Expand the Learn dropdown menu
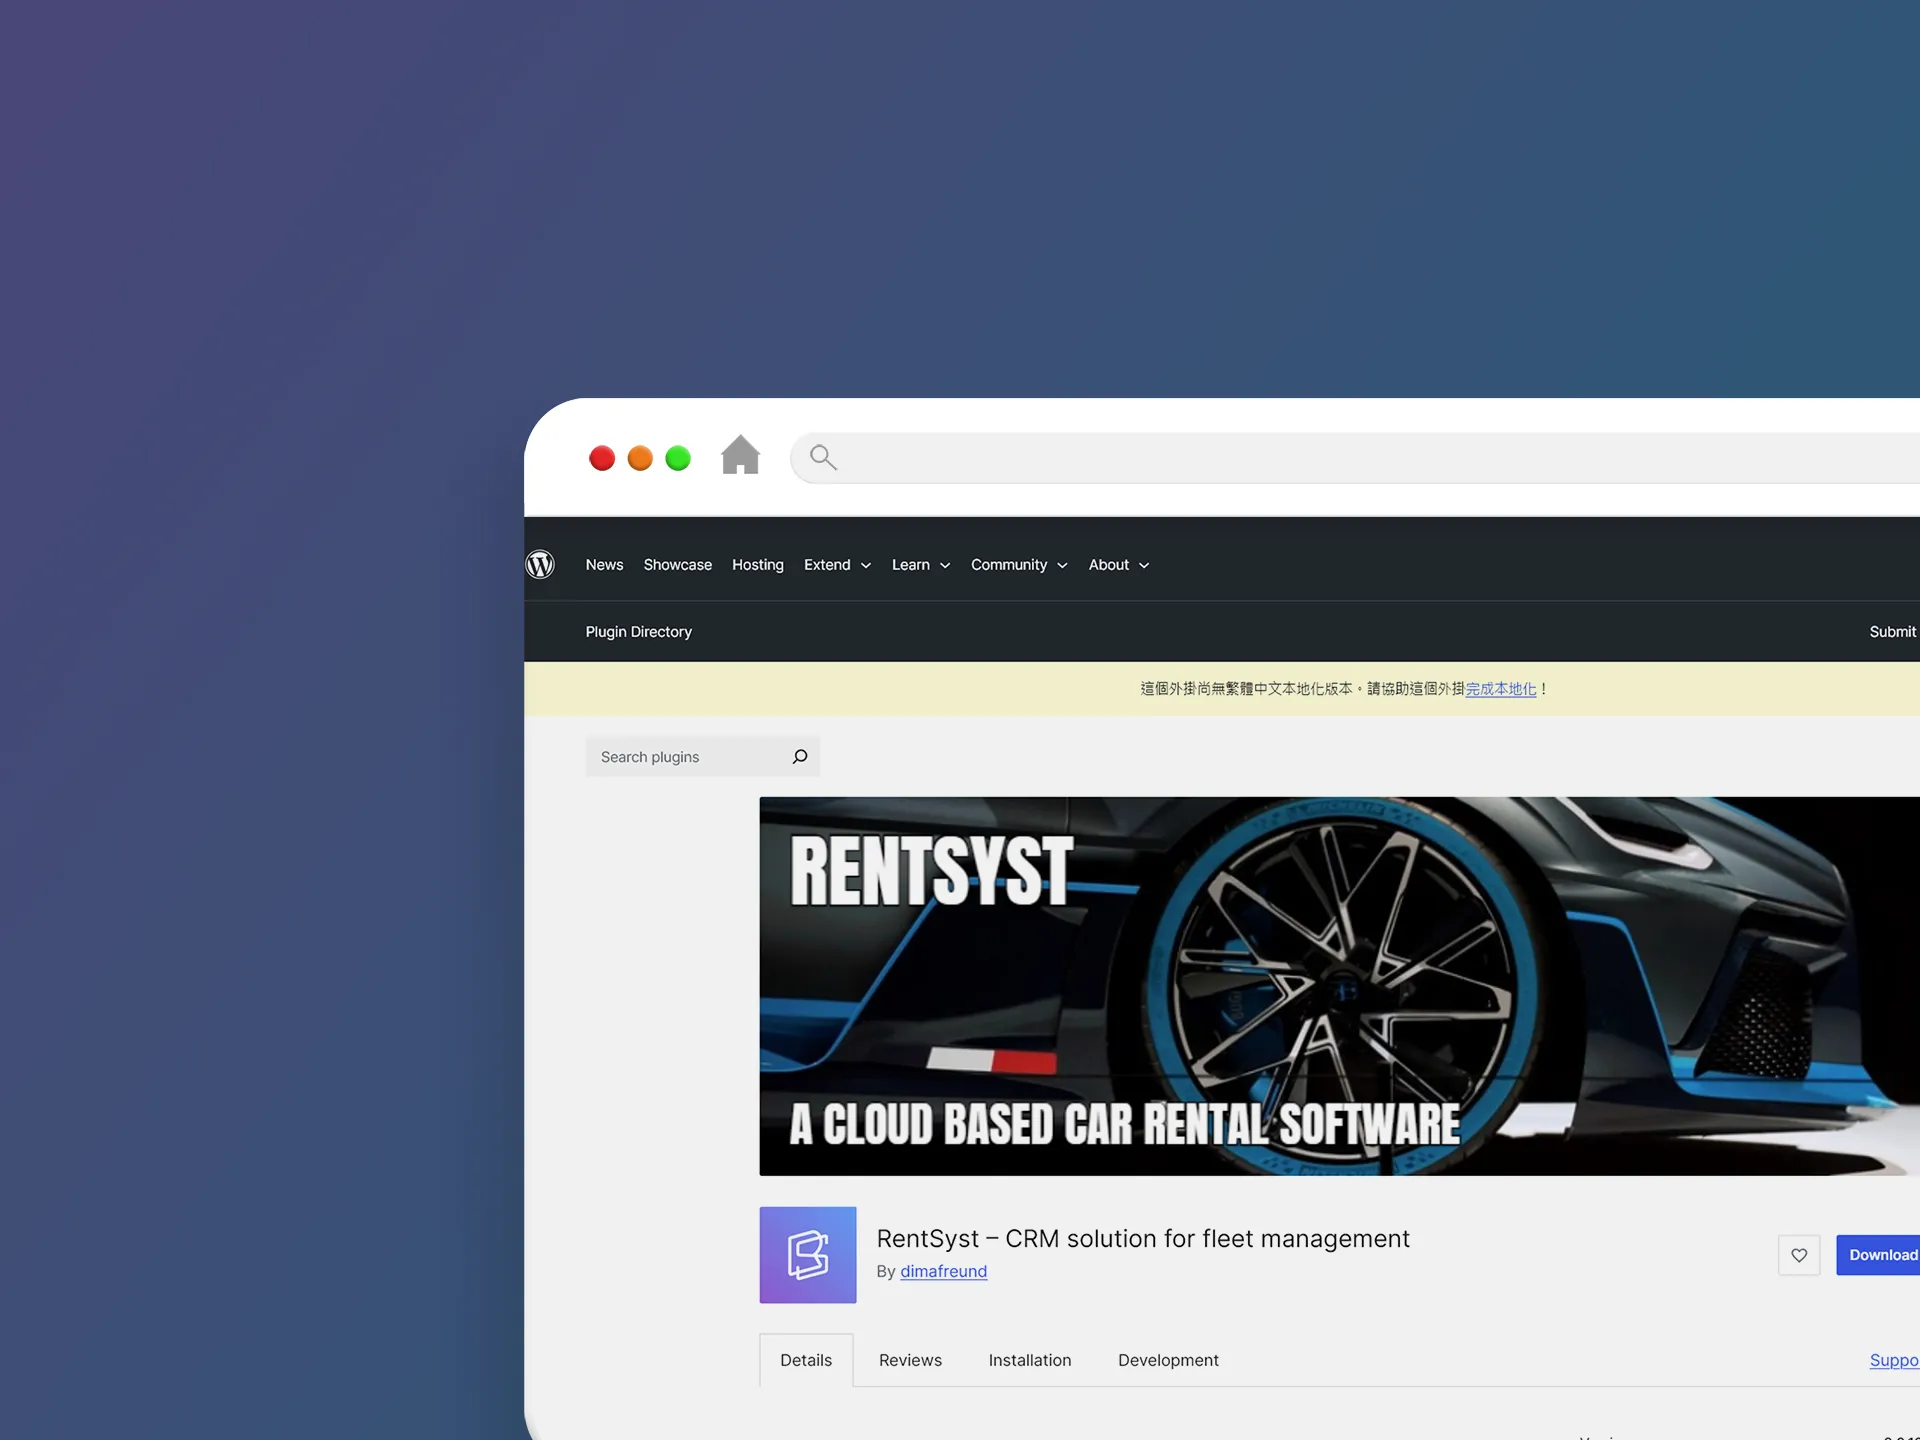 point(921,565)
